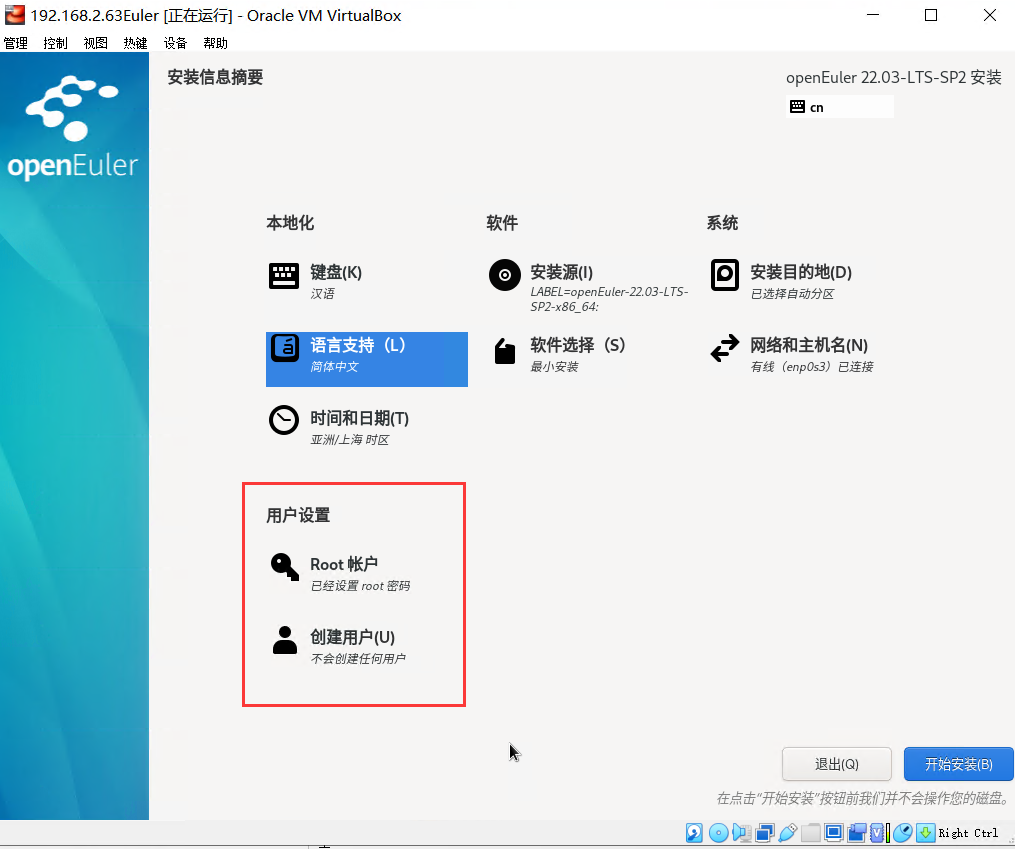Click the 软件选择 (S) label
This screenshot has width=1015, height=849.
tap(577, 345)
